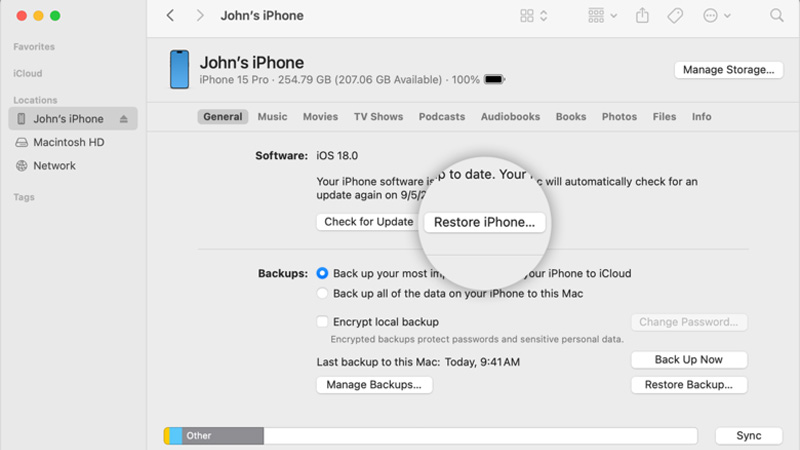Select Macintosh HD in sidebar

pyautogui.click(x=68, y=142)
